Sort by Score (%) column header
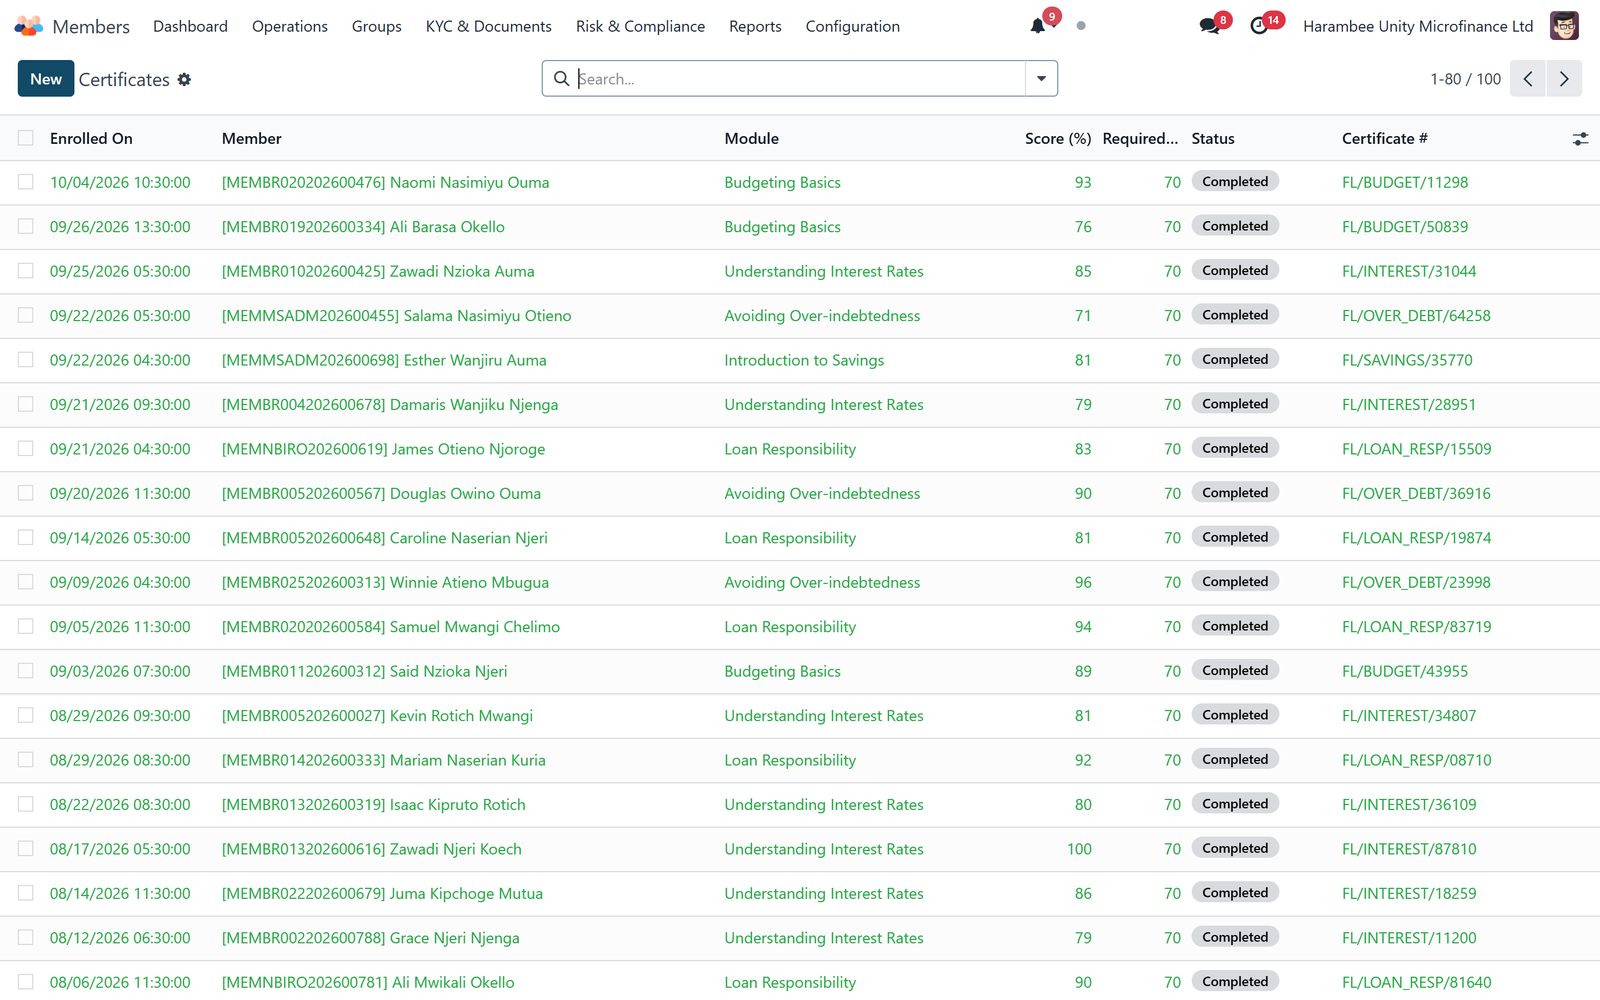Screen dimensions: 1600x1000 pyautogui.click(x=1058, y=138)
